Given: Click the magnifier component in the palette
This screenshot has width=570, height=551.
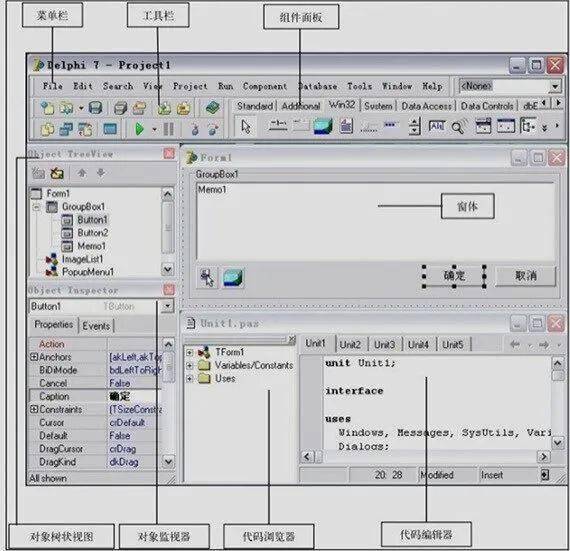Looking at the screenshot, I should 457,127.
